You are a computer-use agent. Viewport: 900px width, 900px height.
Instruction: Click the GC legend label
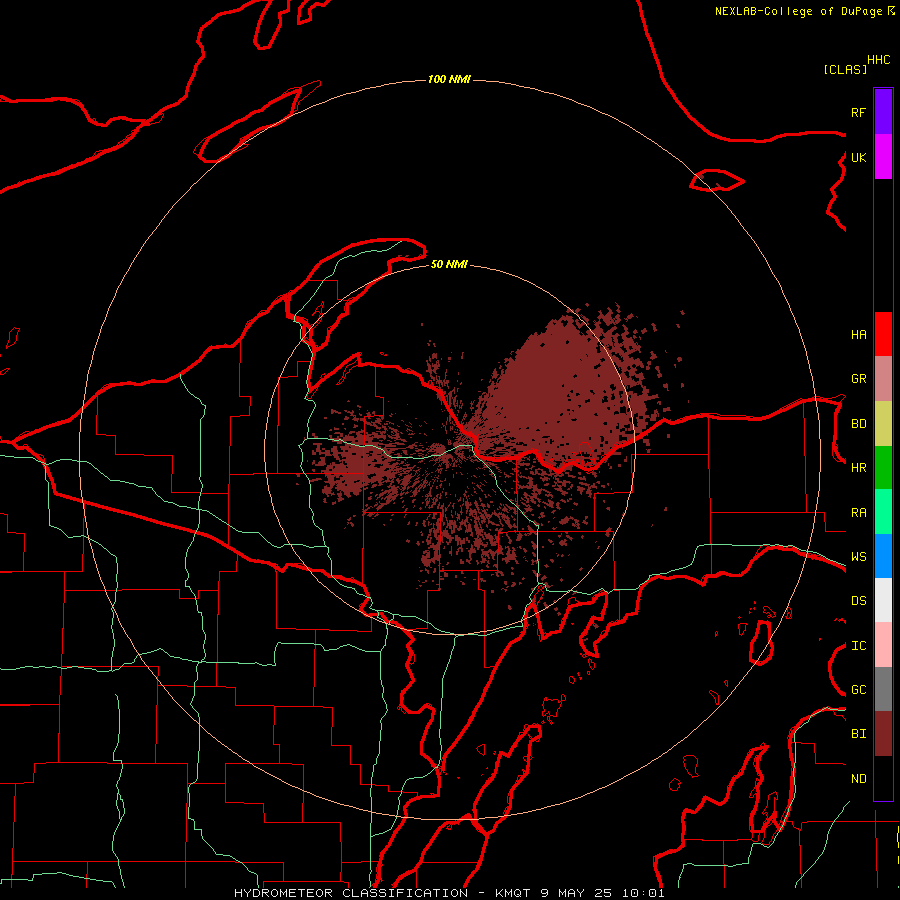coord(858,690)
